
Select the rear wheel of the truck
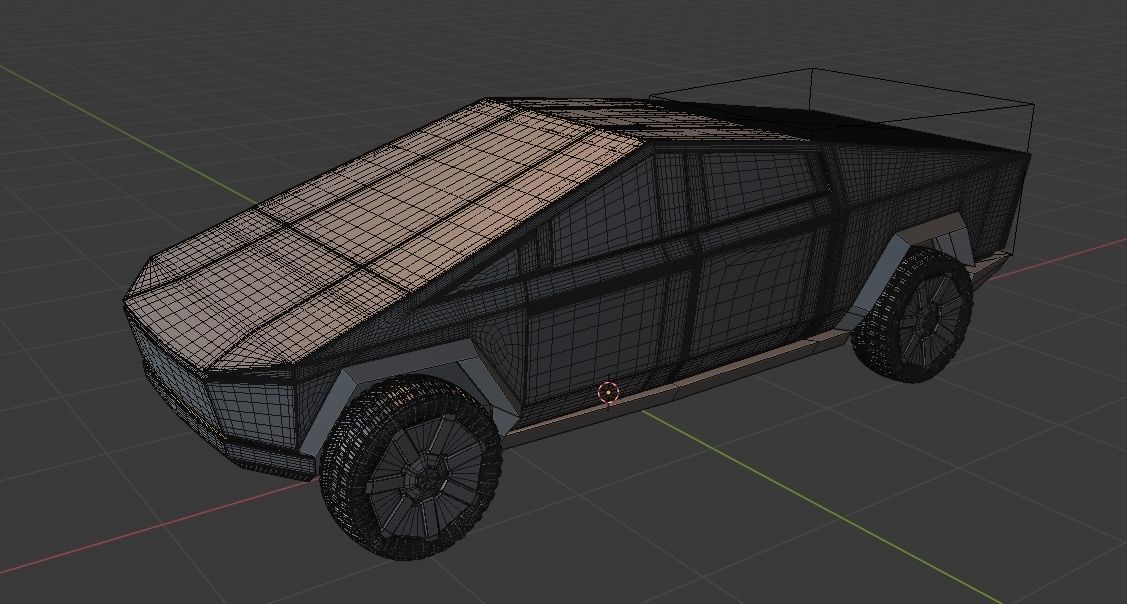912,315
